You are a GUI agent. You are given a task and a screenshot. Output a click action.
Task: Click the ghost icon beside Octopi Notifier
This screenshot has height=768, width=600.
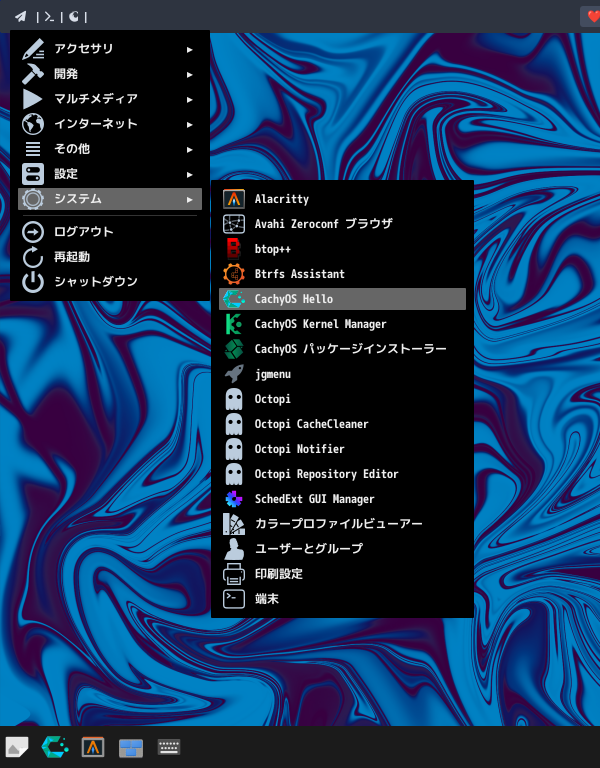coord(234,449)
